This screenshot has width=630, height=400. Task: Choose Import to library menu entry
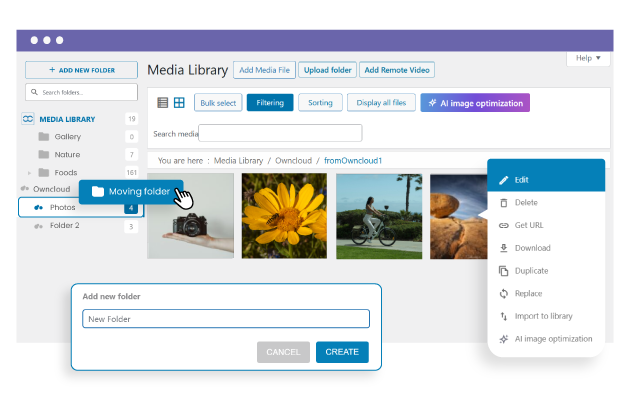pos(546,316)
